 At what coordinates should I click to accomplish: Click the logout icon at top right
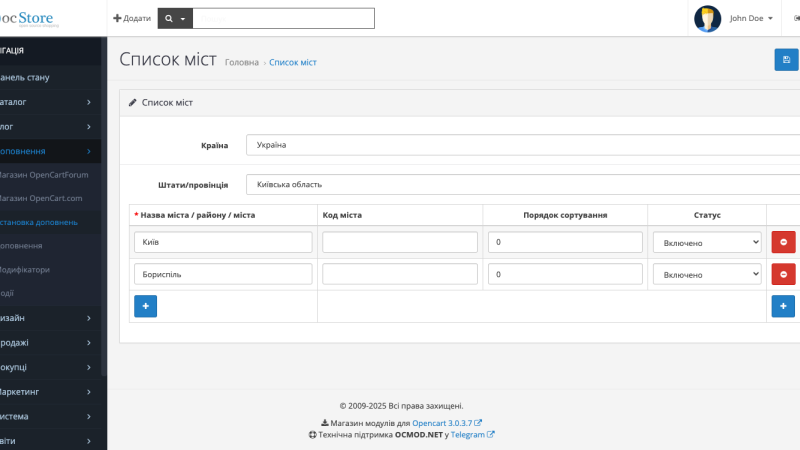coord(796,18)
